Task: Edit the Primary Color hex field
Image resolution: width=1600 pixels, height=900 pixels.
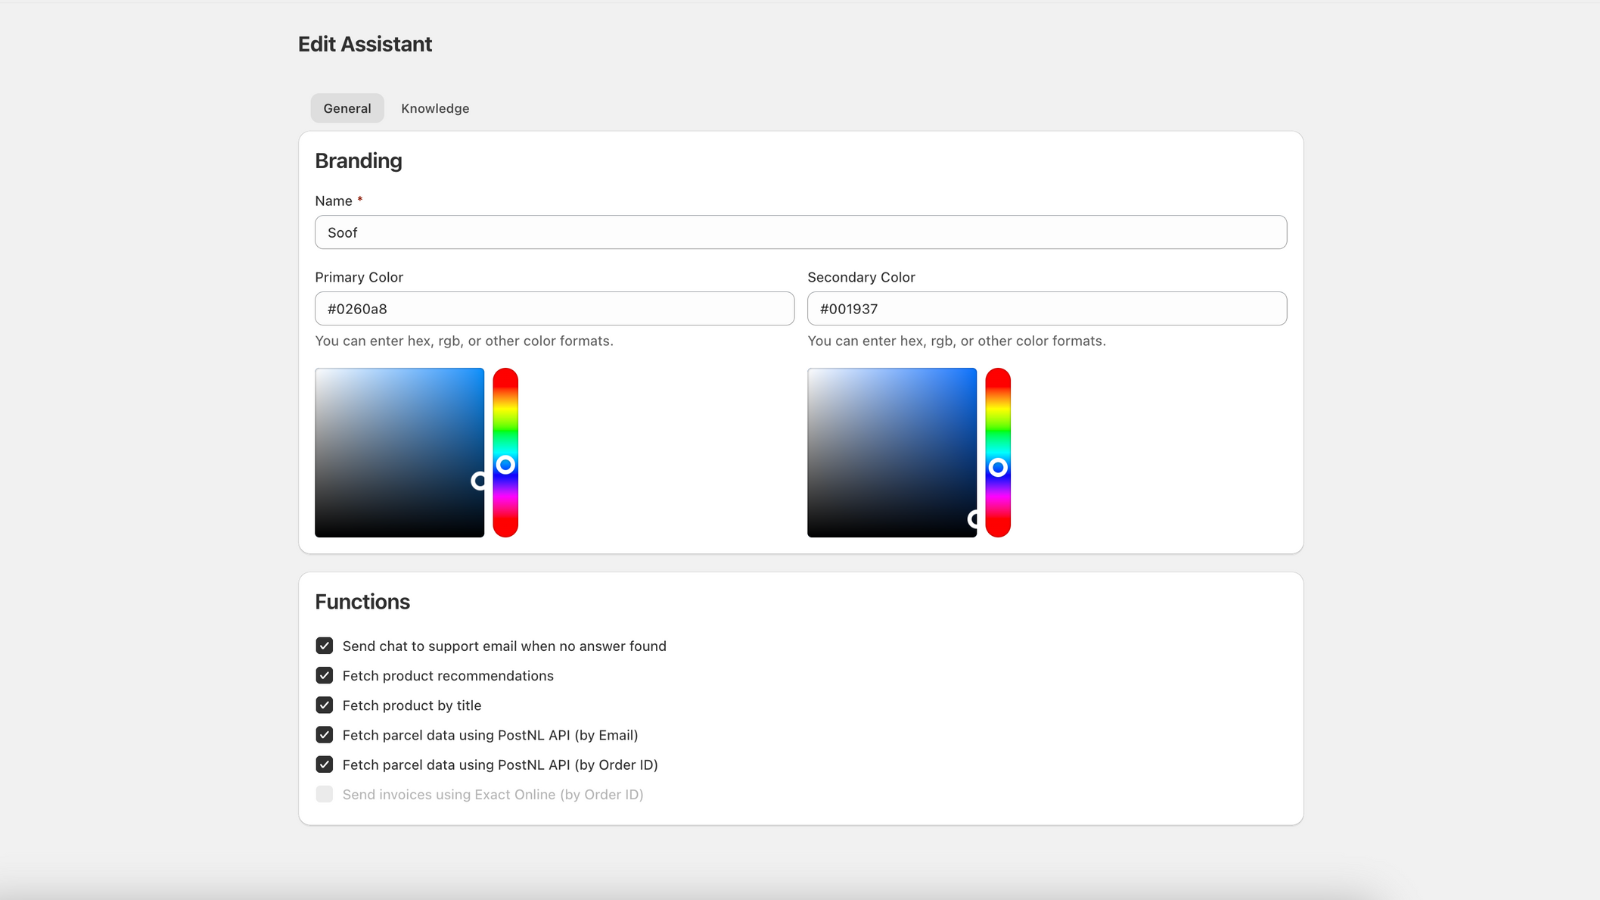Action: pyautogui.click(x=555, y=308)
